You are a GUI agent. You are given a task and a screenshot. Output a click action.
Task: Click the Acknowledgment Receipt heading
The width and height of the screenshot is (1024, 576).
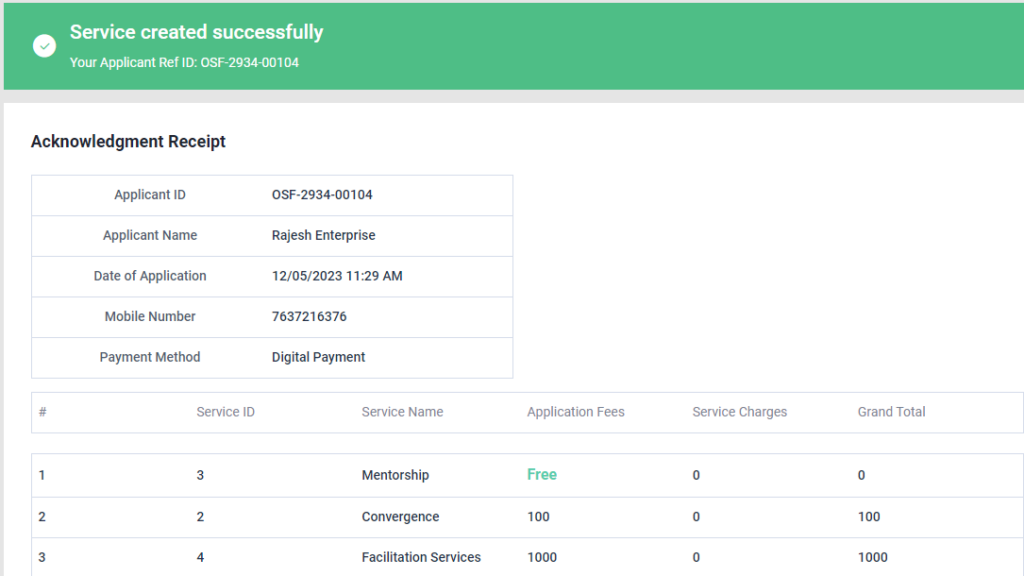[x=128, y=142]
